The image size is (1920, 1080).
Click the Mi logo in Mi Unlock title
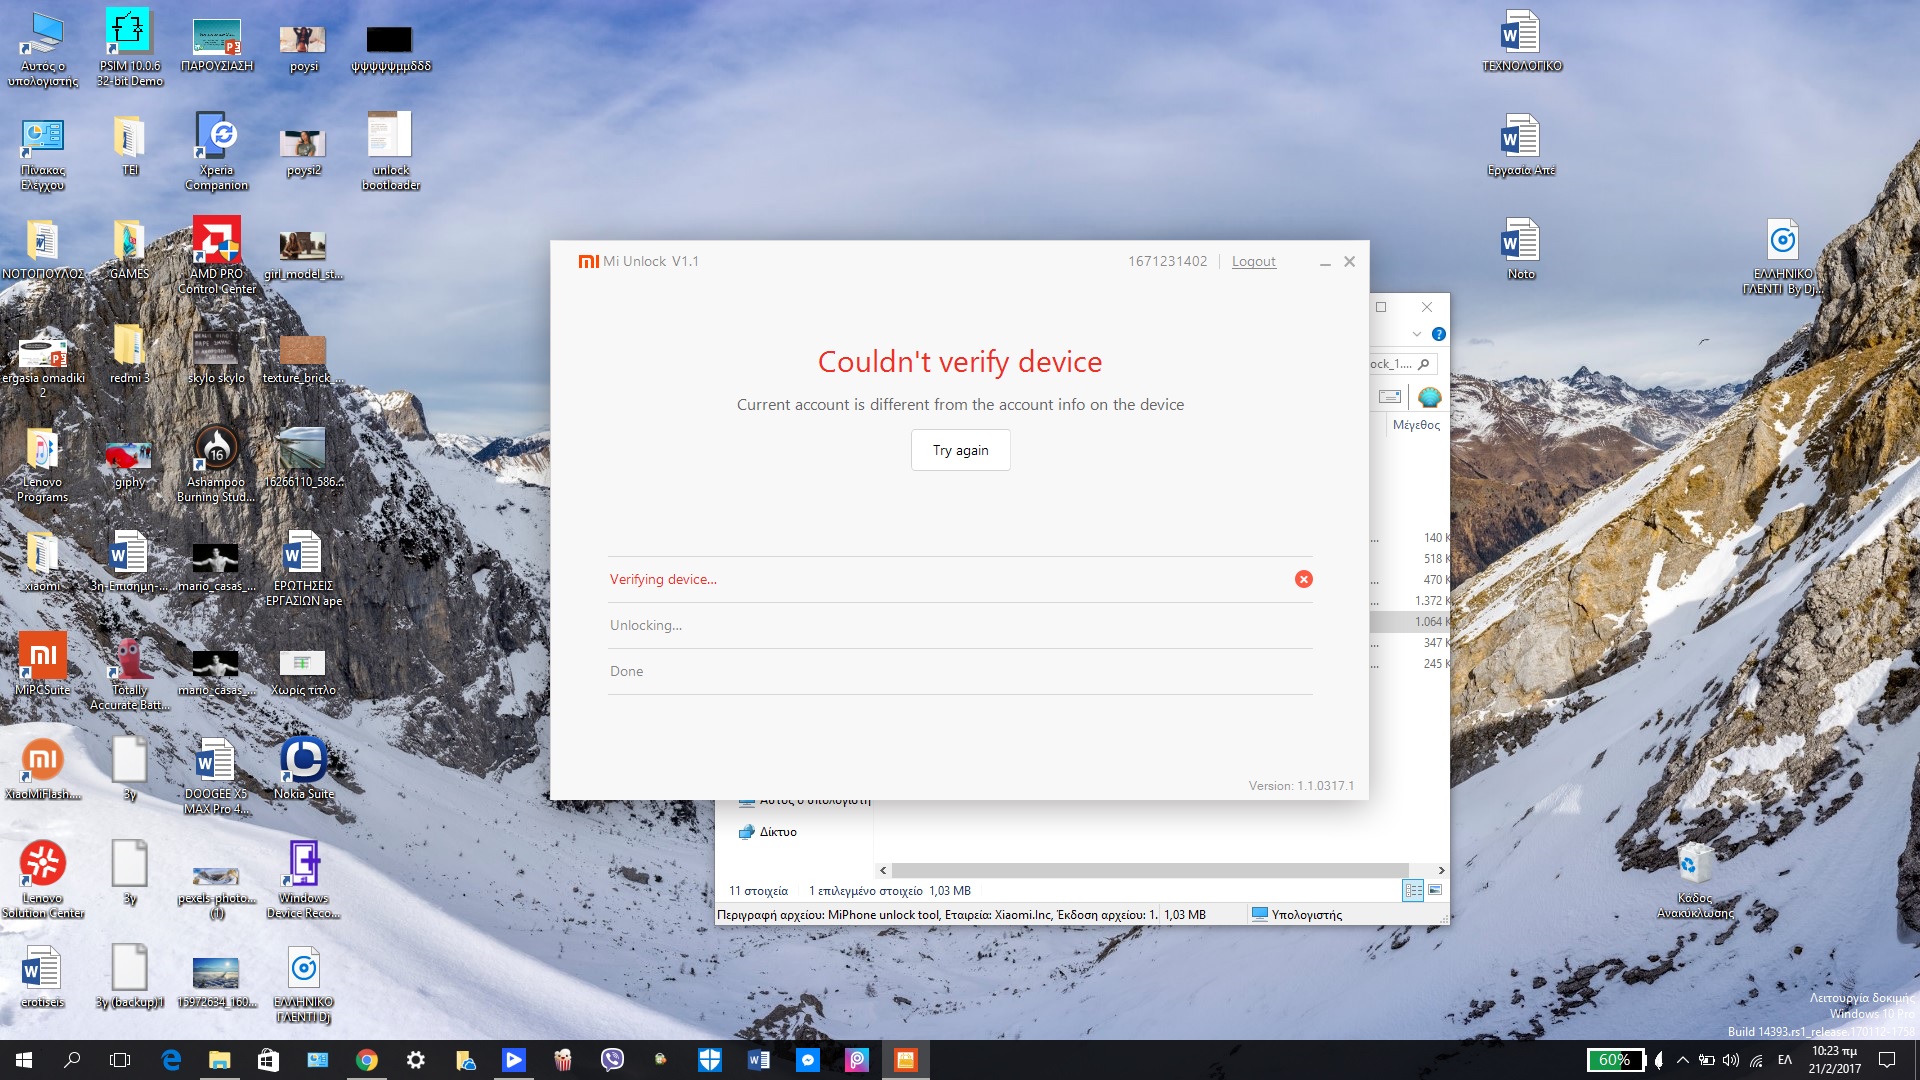click(x=588, y=261)
